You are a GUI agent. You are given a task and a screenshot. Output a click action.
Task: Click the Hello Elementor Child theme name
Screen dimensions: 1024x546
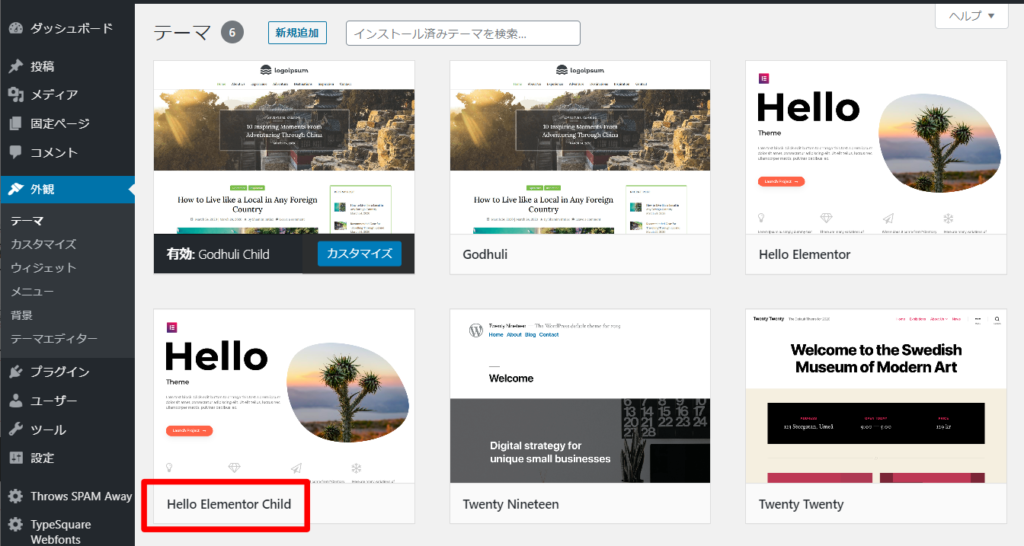229,504
